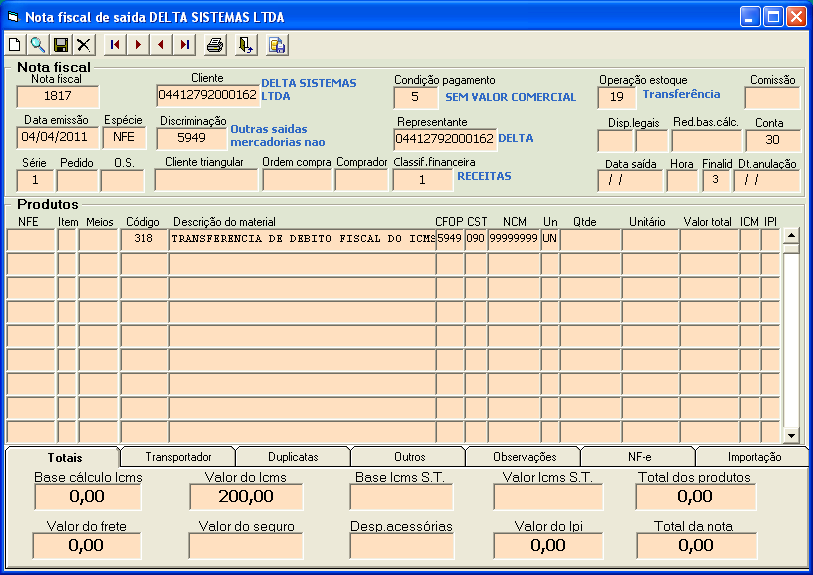Open the Observações tab
The height and width of the screenshot is (575, 813).
[x=524, y=457]
